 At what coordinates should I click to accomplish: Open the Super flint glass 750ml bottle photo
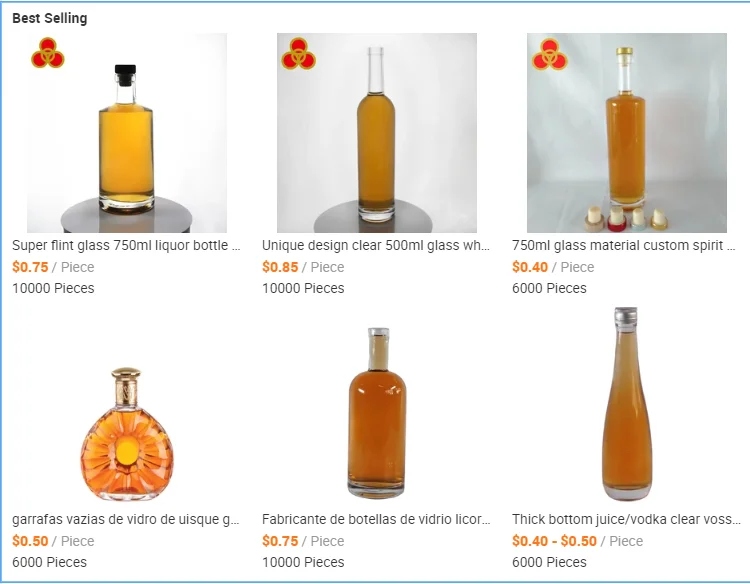tap(127, 132)
